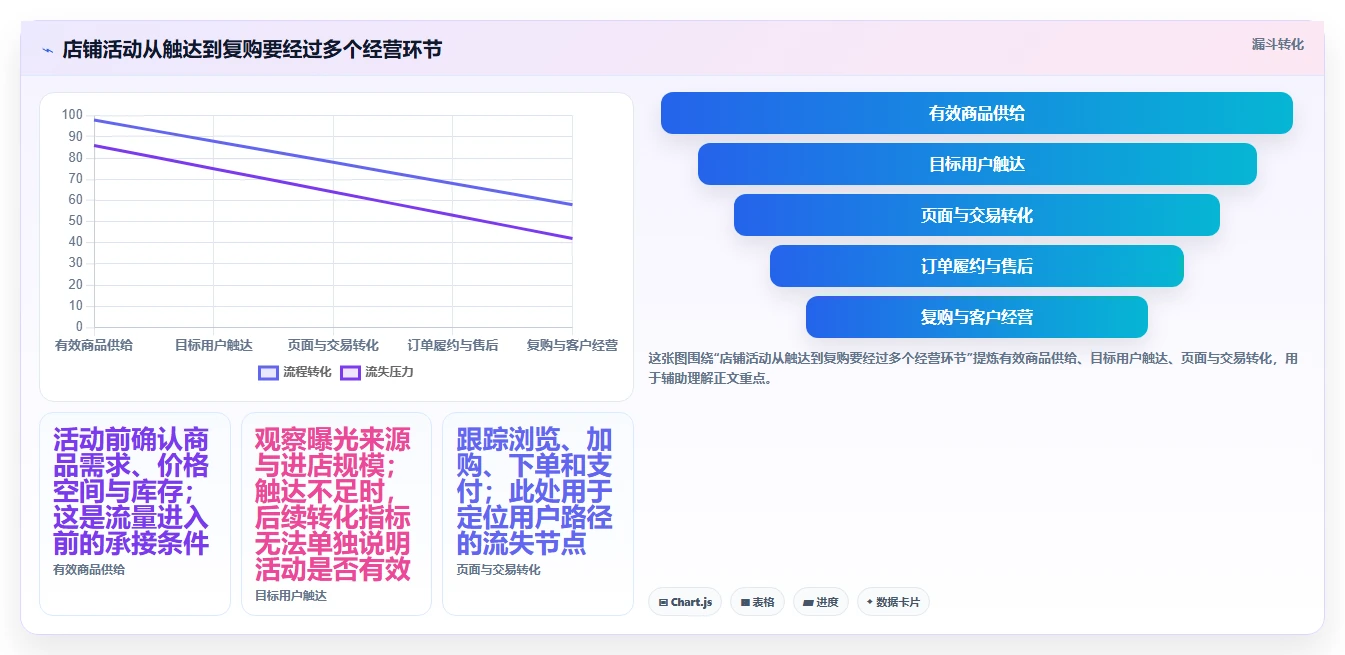Click the 表格 tag chip

point(758,602)
